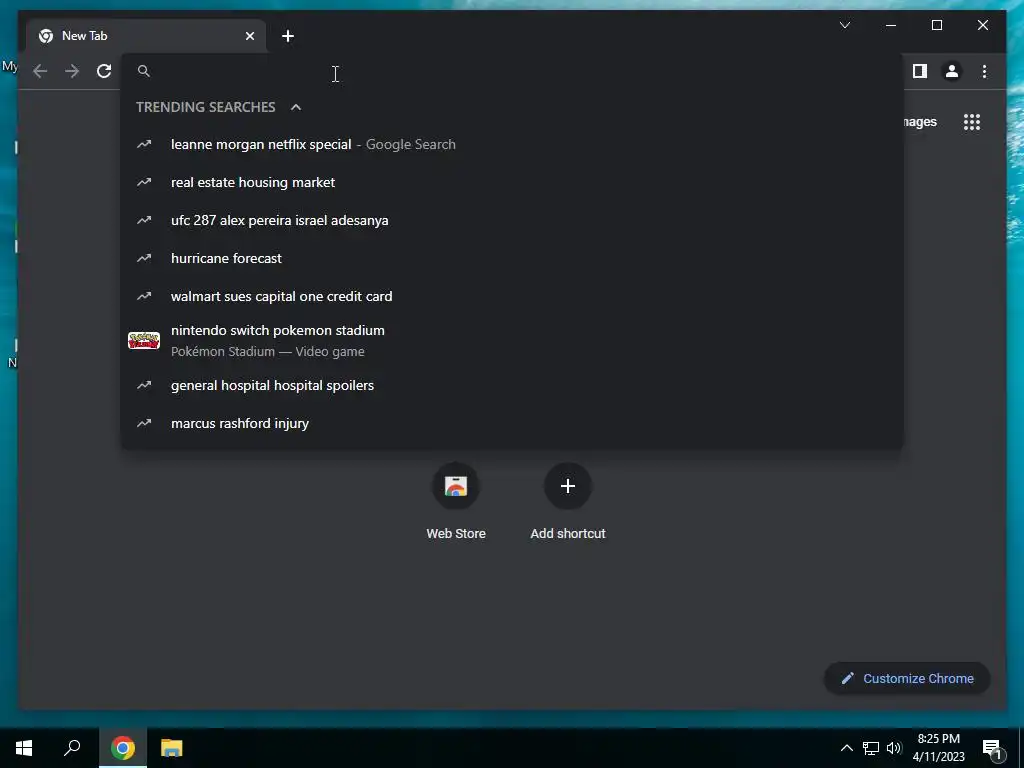1024x768 pixels.
Task: Select 'hurricane forecast' suggestion
Action: [x=512, y=258]
